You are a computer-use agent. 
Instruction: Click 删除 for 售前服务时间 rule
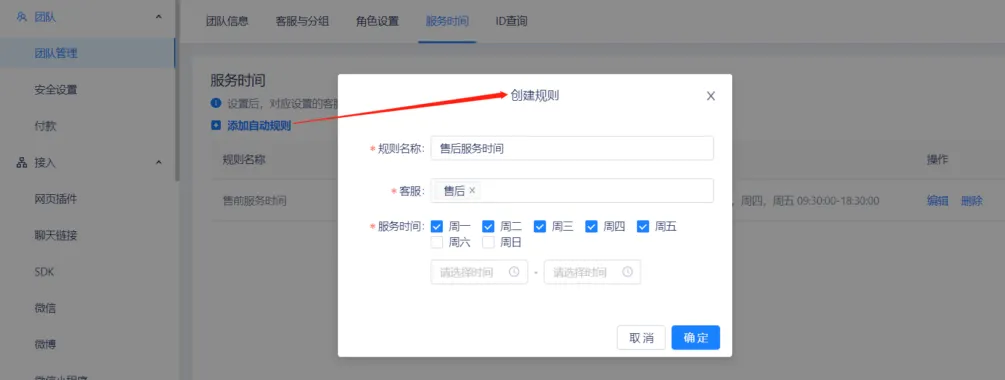point(972,201)
